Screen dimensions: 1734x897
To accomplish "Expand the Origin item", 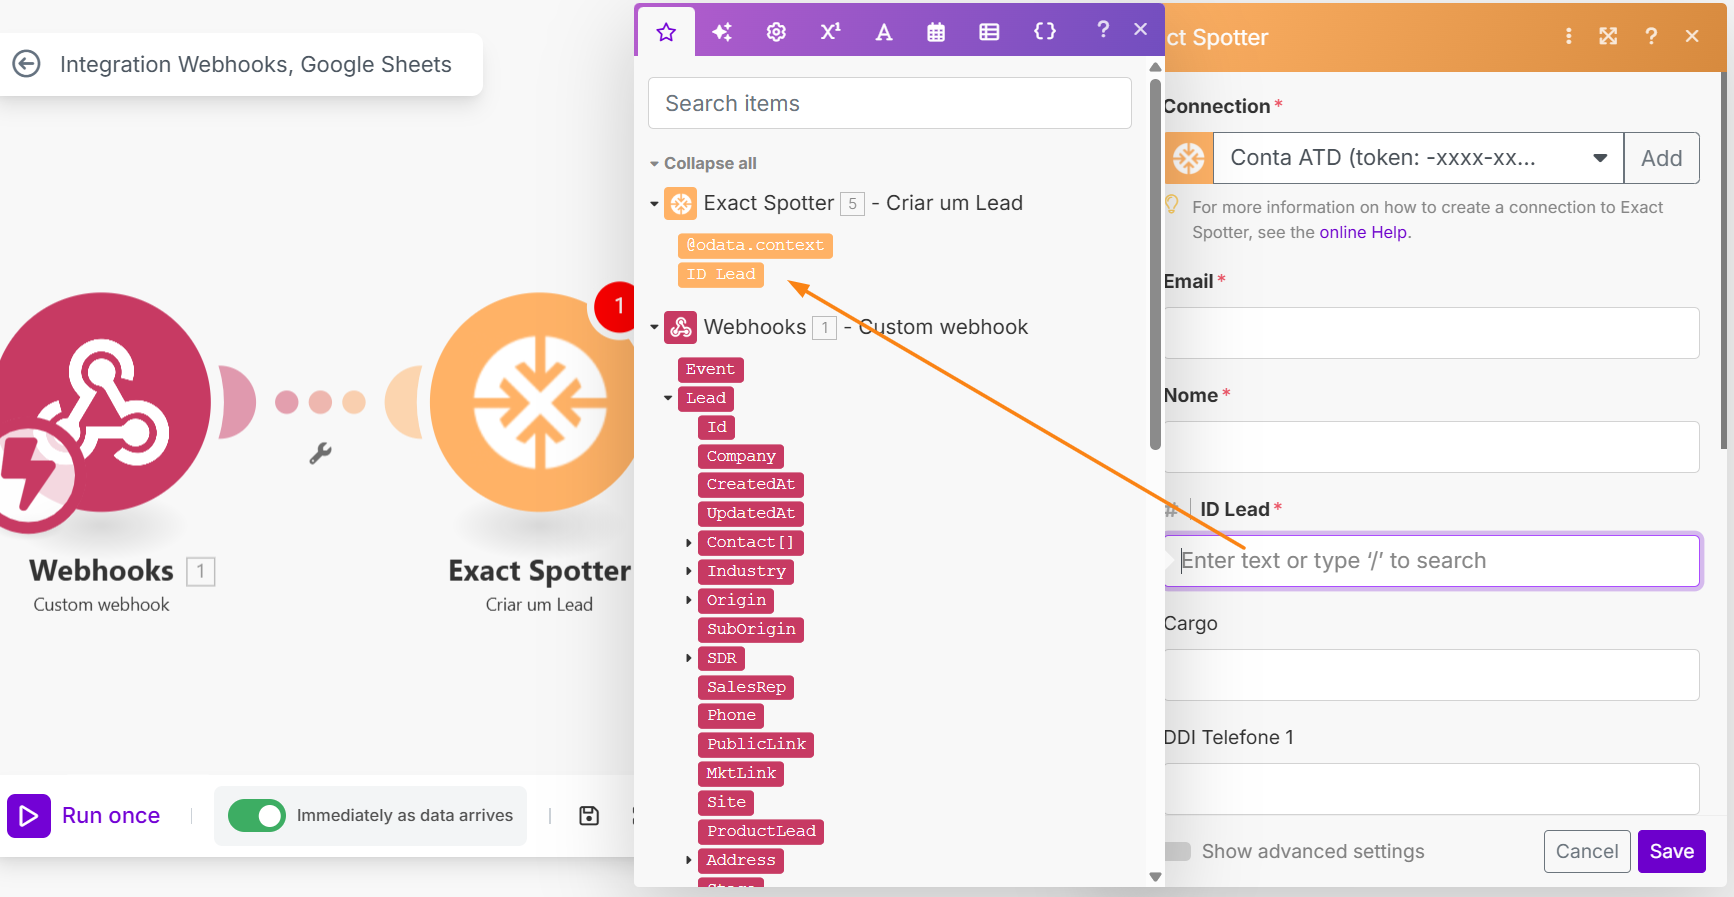I will coord(688,600).
